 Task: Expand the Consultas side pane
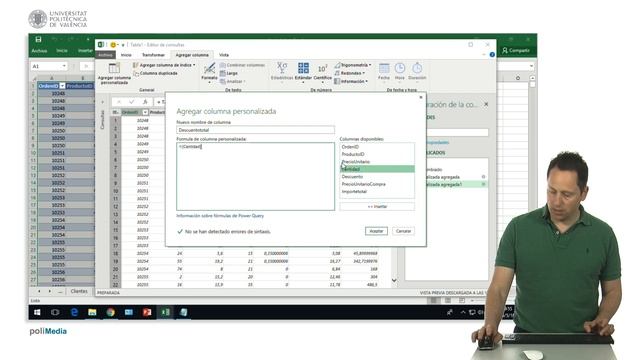(x=102, y=102)
